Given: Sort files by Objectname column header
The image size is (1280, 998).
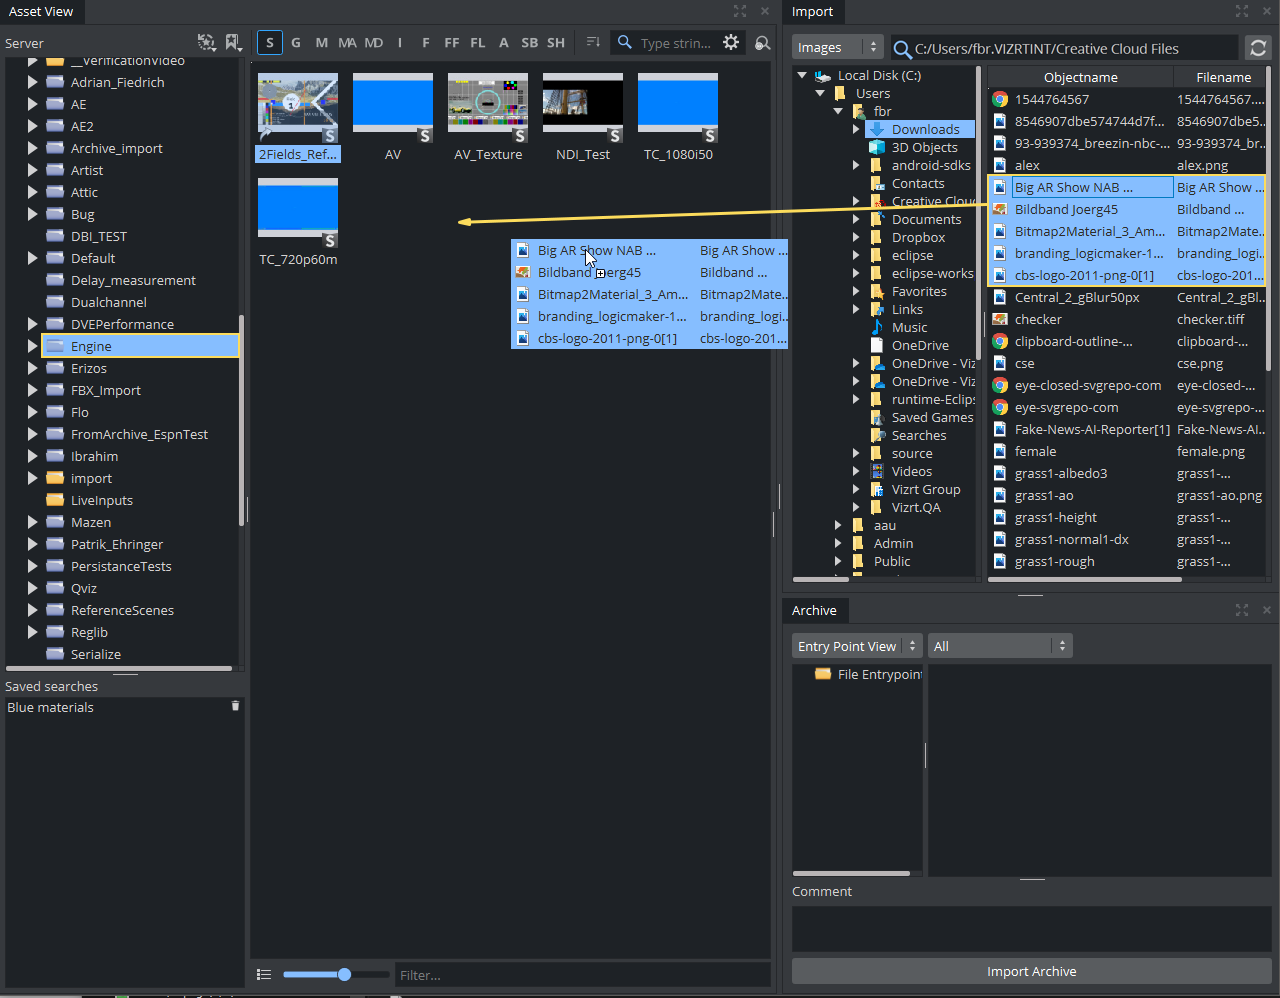Looking at the screenshot, I should click(1080, 77).
